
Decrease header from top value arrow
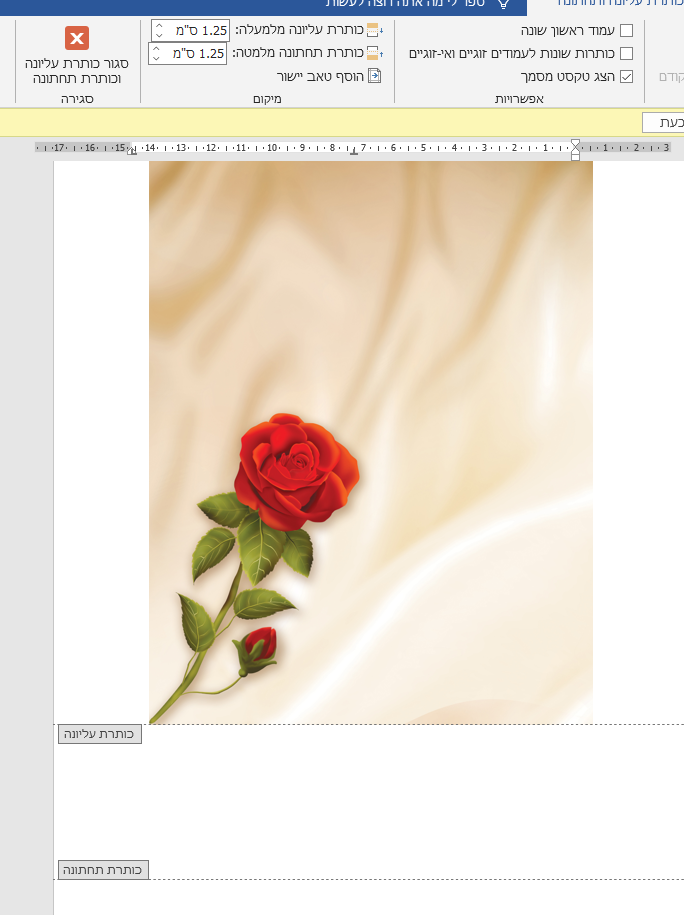pyautogui.click(x=159, y=35)
